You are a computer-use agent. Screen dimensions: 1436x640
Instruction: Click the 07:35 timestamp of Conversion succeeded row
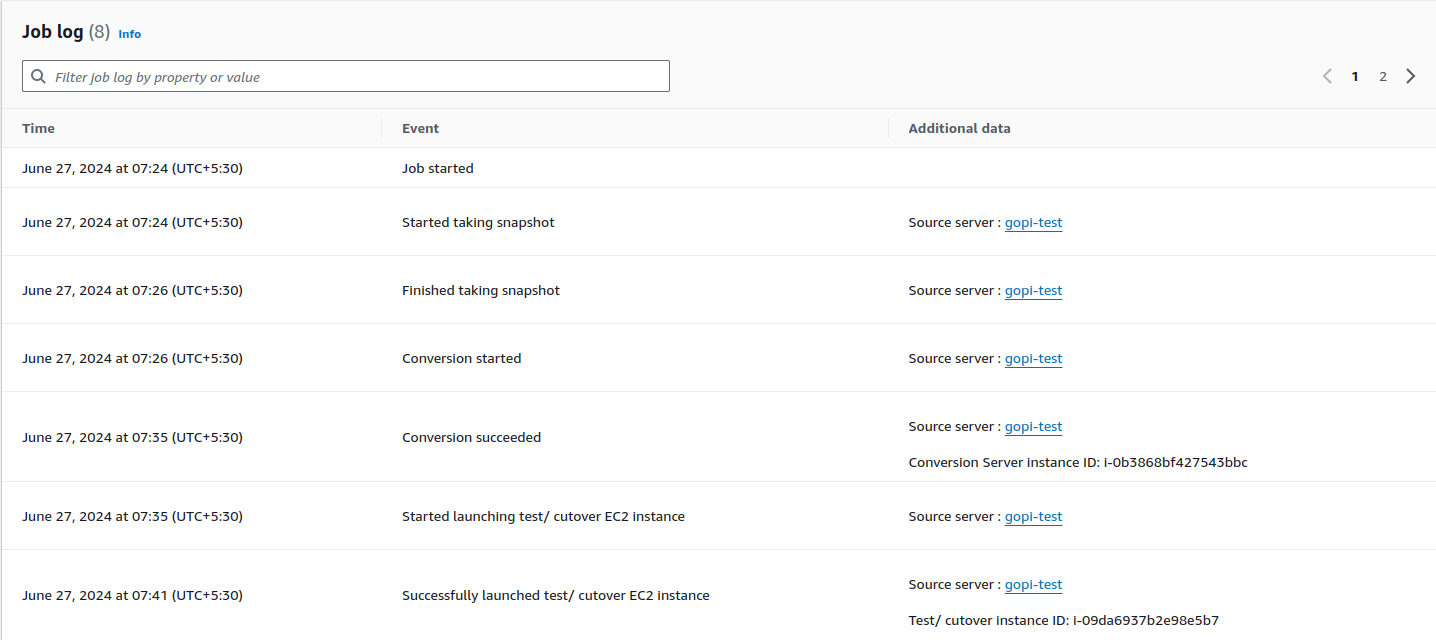click(x=132, y=438)
